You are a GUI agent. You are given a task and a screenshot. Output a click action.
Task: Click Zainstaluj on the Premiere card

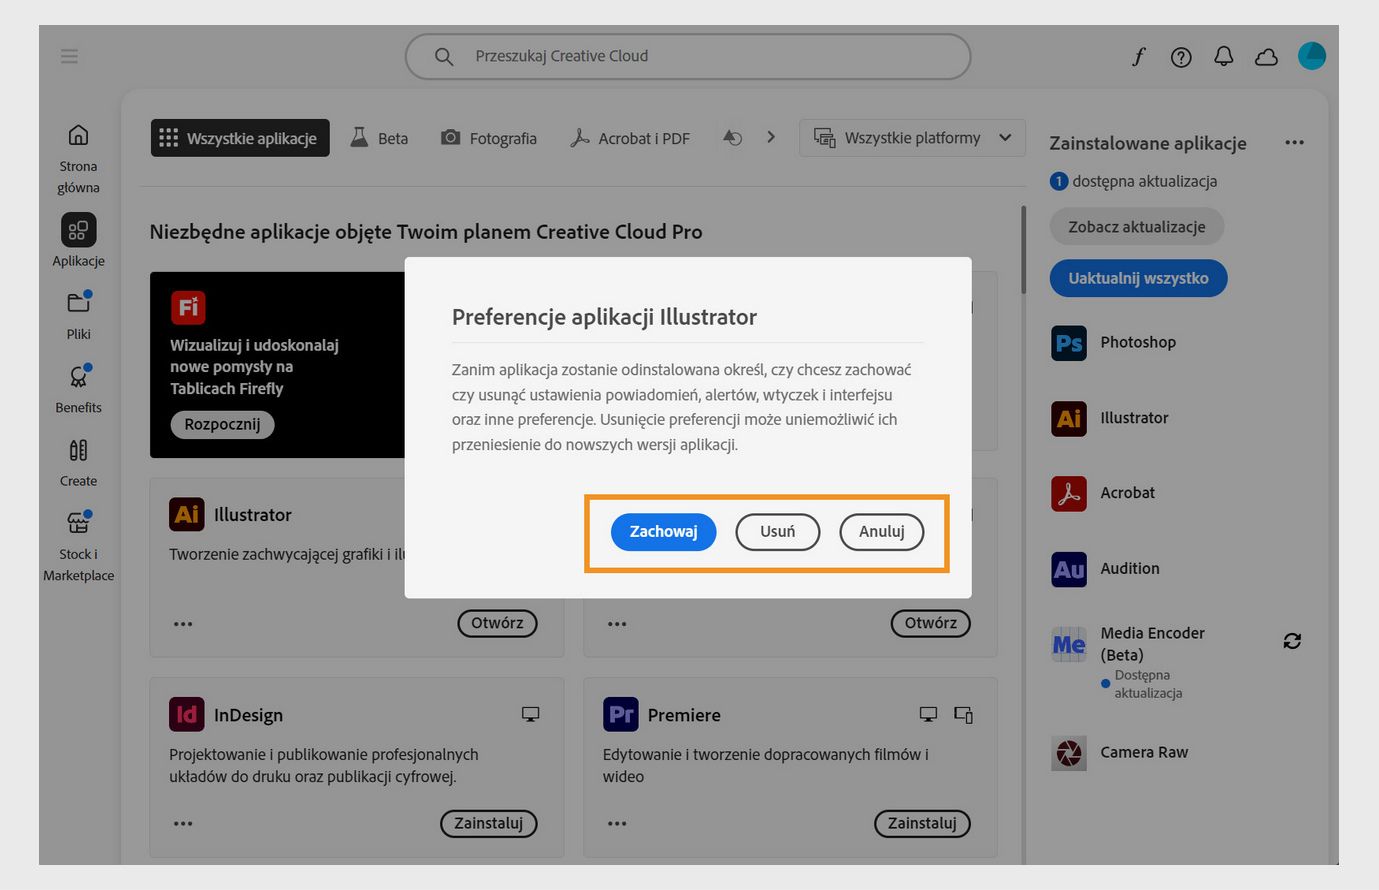click(922, 823)
